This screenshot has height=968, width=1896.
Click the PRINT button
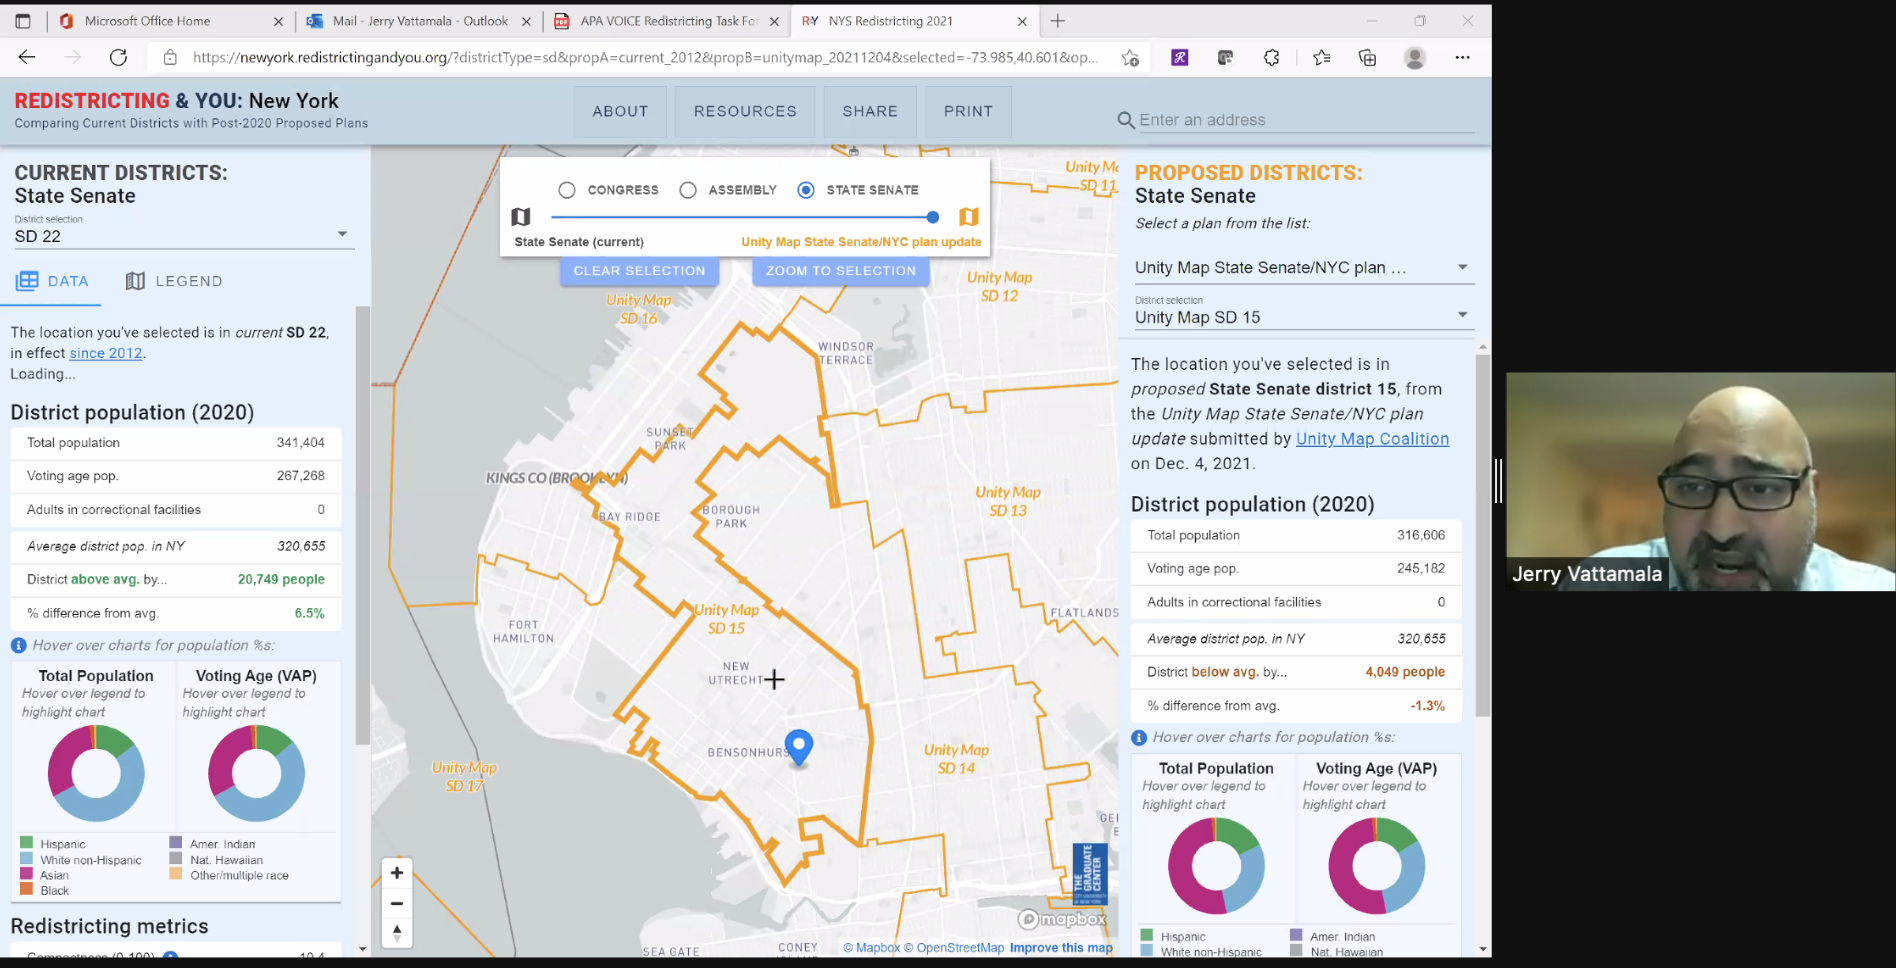click(968, 111)
